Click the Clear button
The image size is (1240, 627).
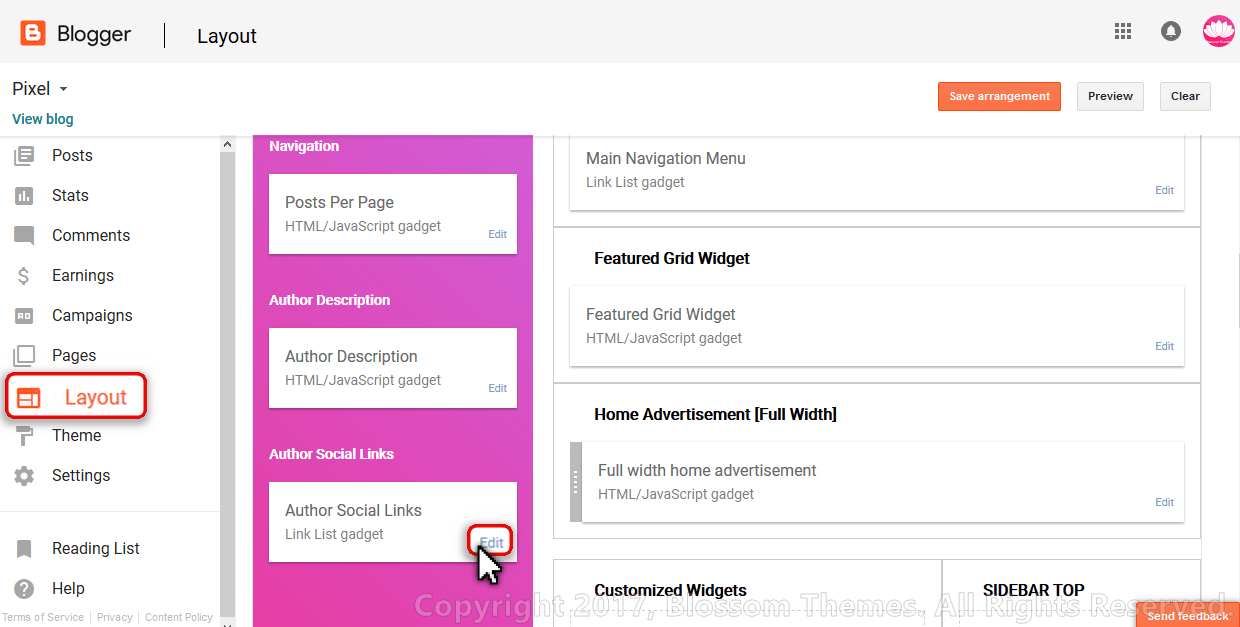pyautogui.click(x=1185, y=96)
